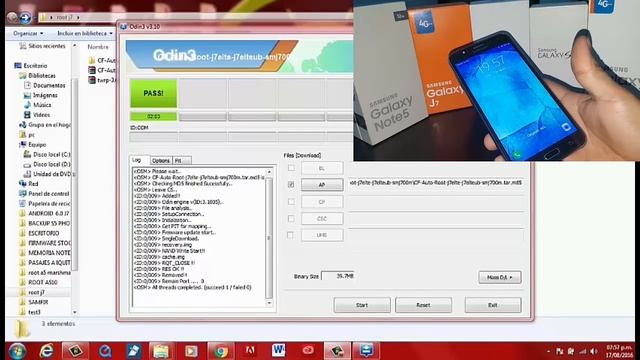Select Equipo in Explorer sidebar
640x360 pixels.
tap(33, 144)
